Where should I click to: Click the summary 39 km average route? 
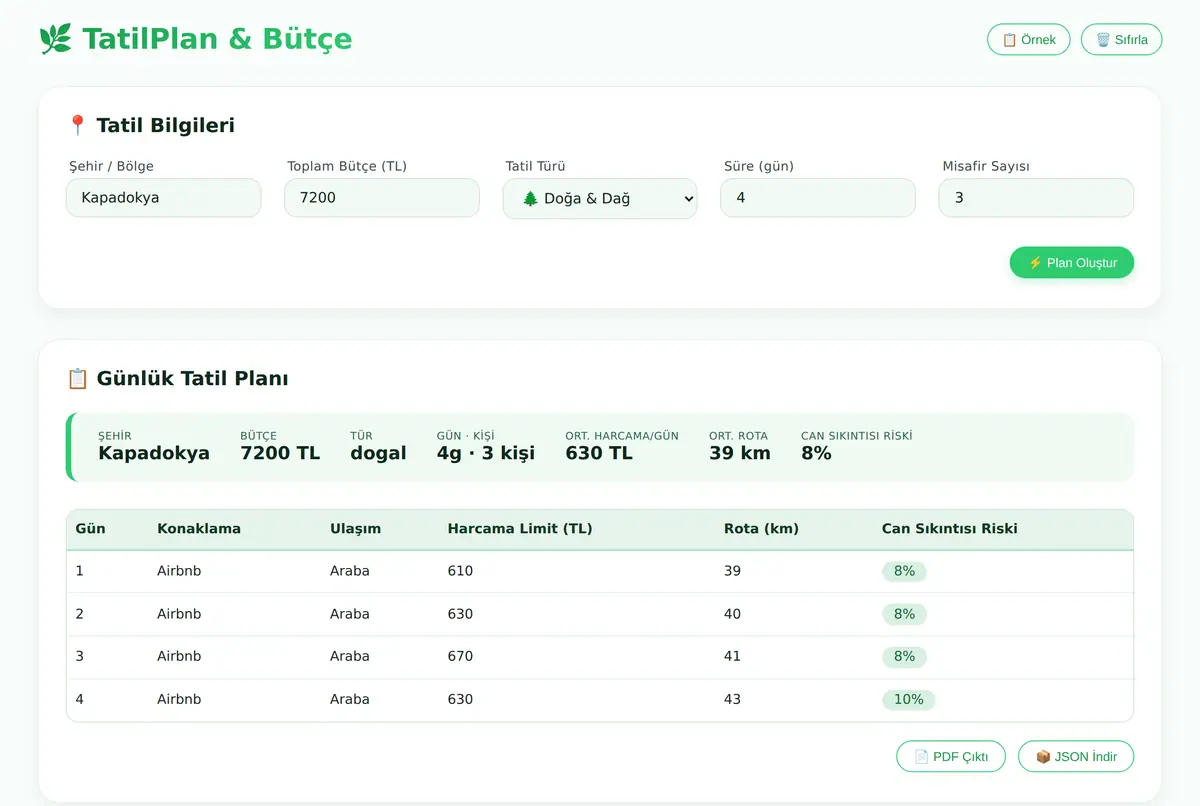(x=740, y=453)
